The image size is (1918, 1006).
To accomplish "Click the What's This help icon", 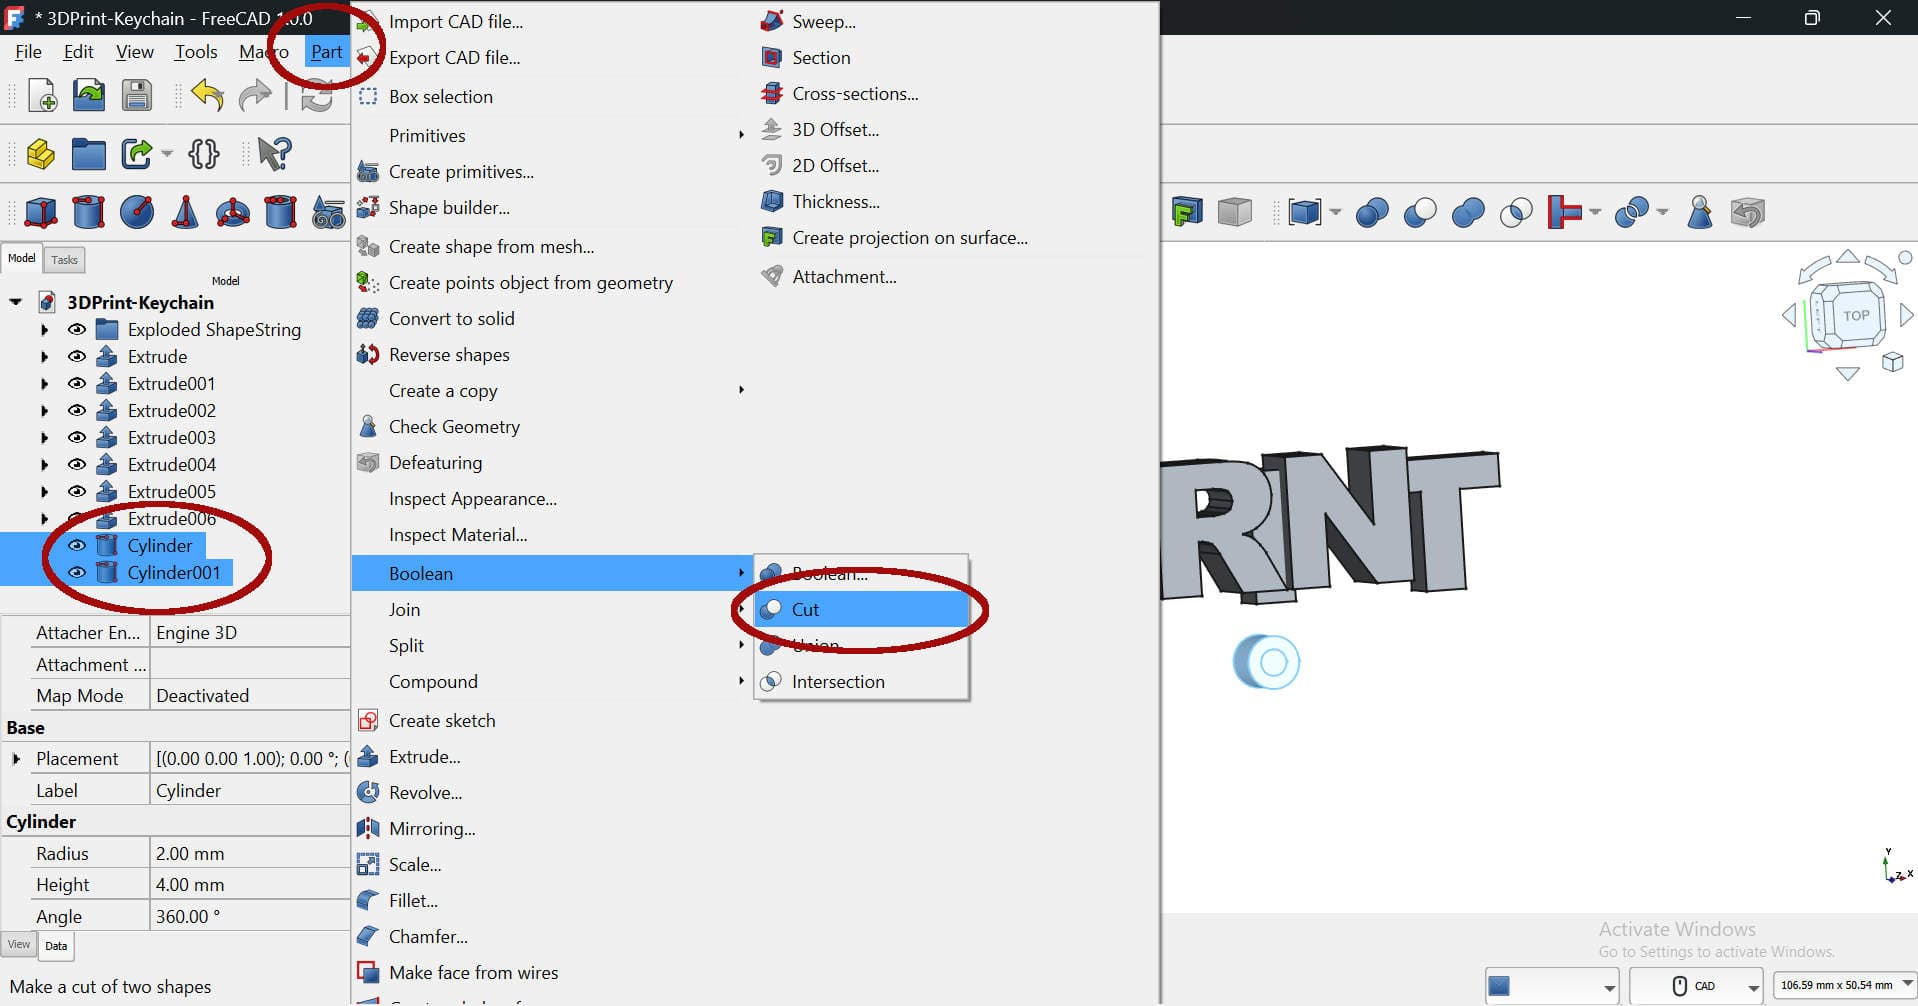I will [x=274, y=153].
